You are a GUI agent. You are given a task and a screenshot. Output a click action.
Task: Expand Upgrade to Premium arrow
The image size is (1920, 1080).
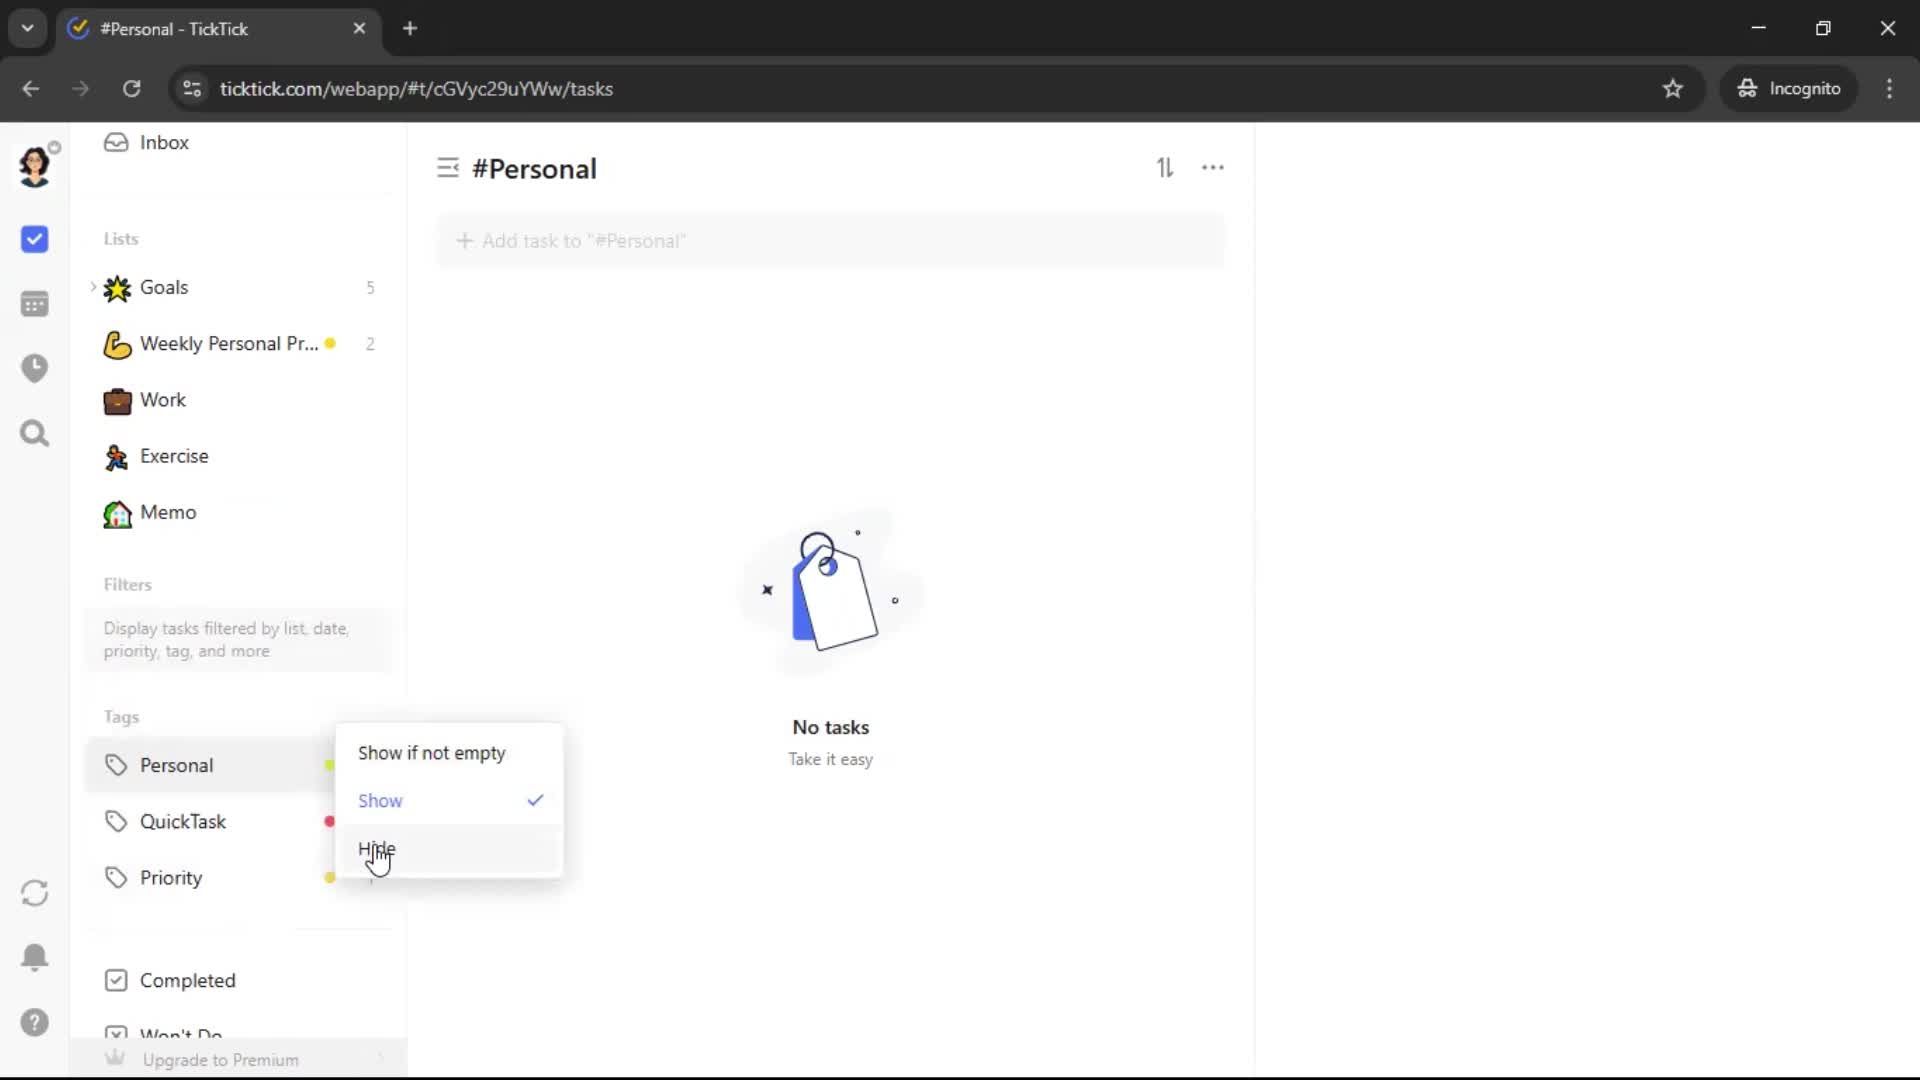380,1059
